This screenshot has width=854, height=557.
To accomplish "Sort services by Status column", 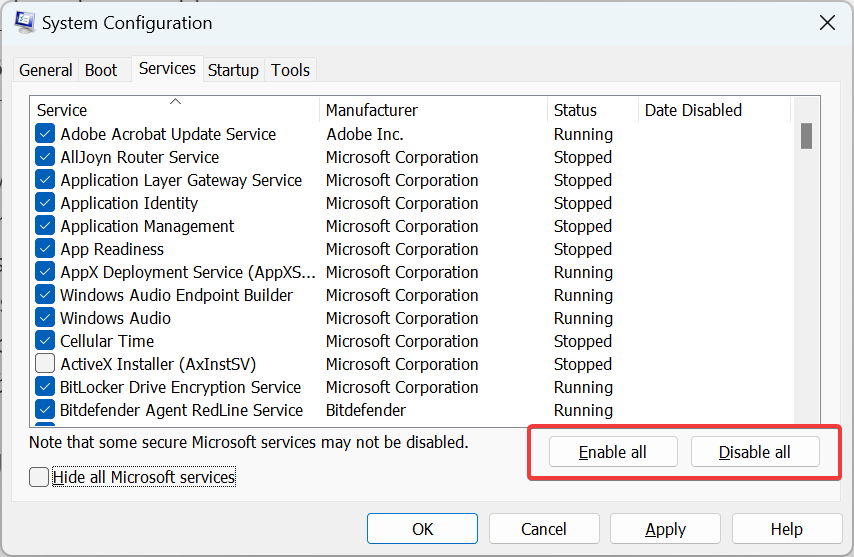I will [592, 110].
